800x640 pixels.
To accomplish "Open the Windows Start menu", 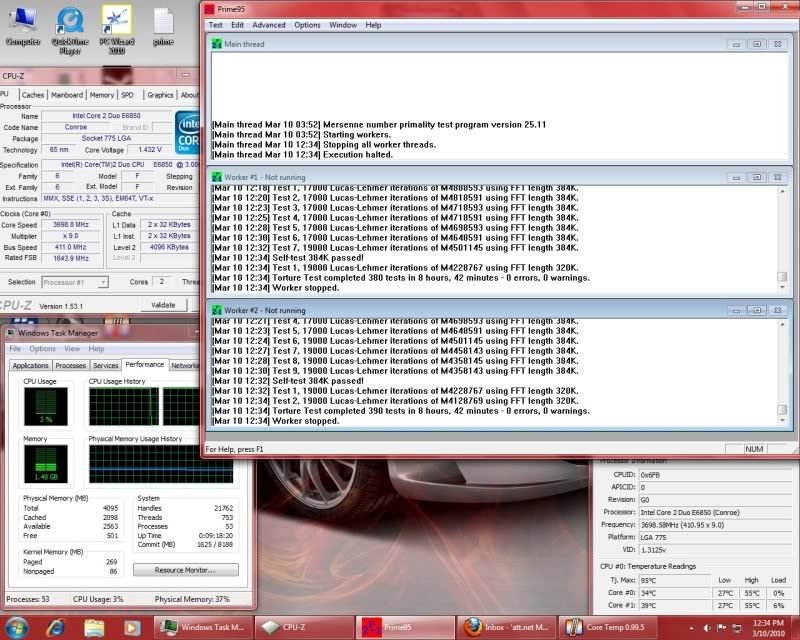I will (16, 627).
